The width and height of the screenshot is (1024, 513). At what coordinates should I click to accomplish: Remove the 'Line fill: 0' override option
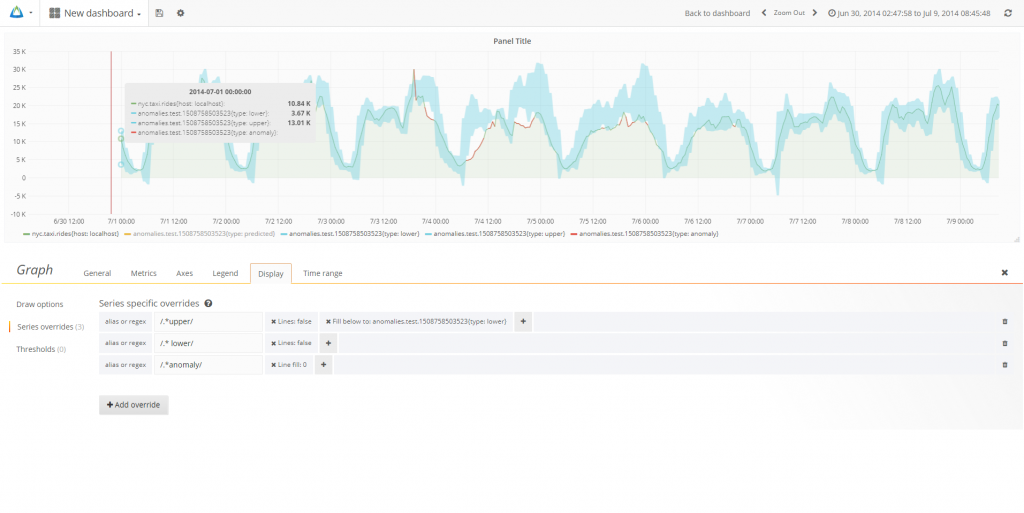click(274, 365)
